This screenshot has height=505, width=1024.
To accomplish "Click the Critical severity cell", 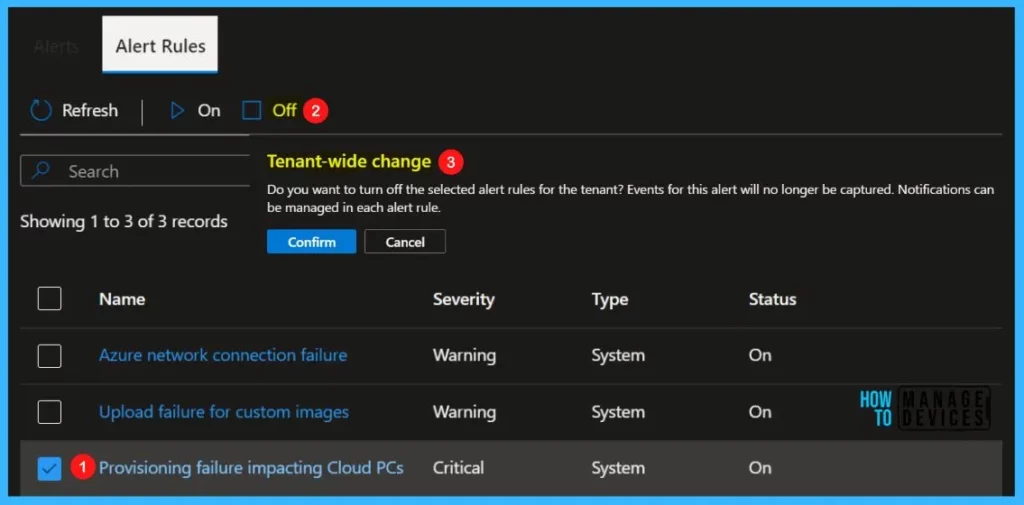I will click(x=458, y=468).
